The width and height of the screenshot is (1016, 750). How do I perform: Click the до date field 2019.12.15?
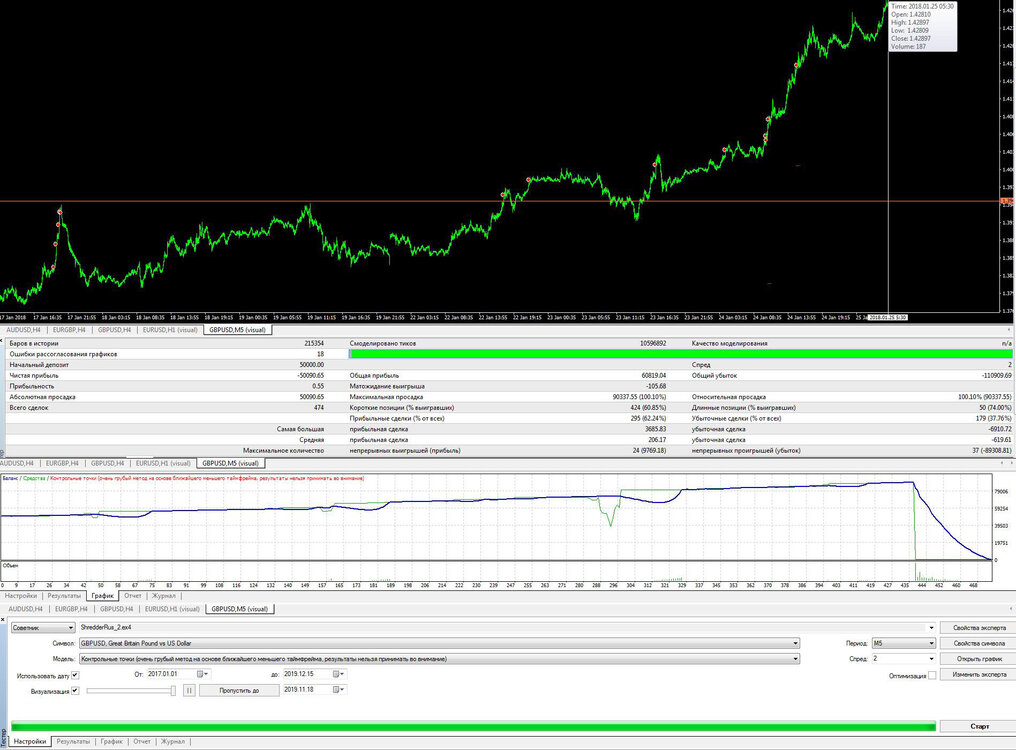[x=308, y=674]
